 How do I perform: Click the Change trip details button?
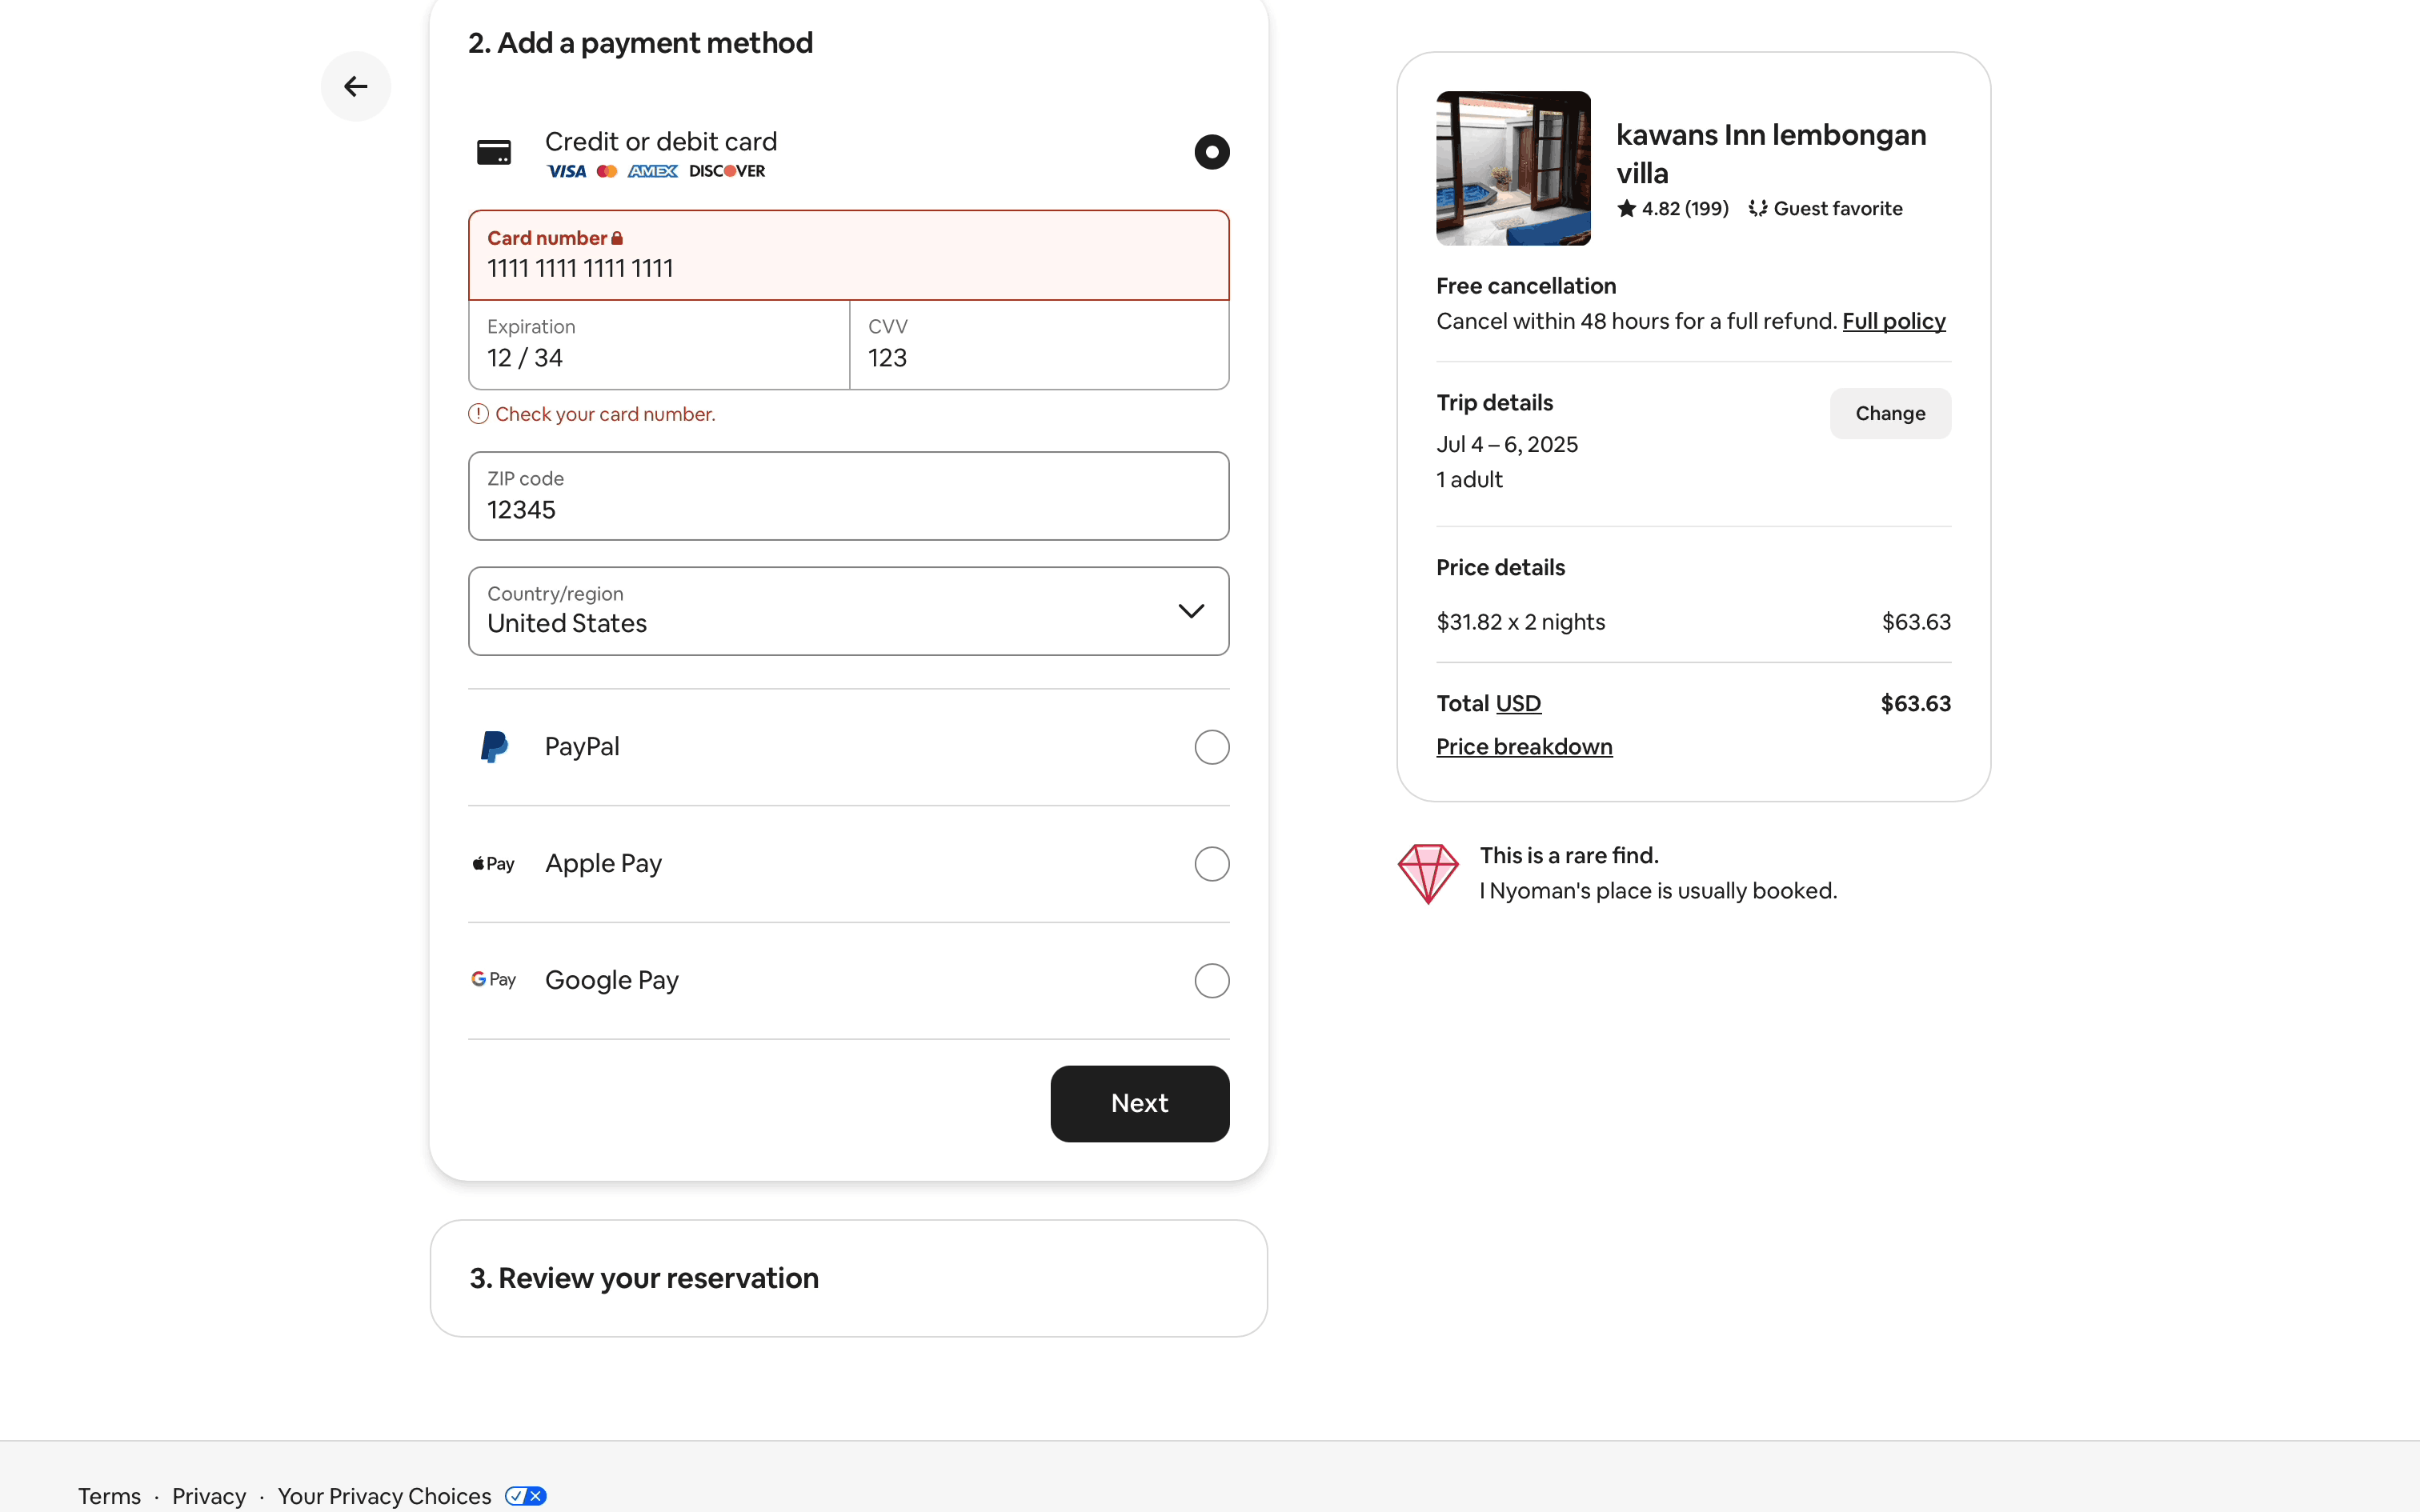[1889, 414]
